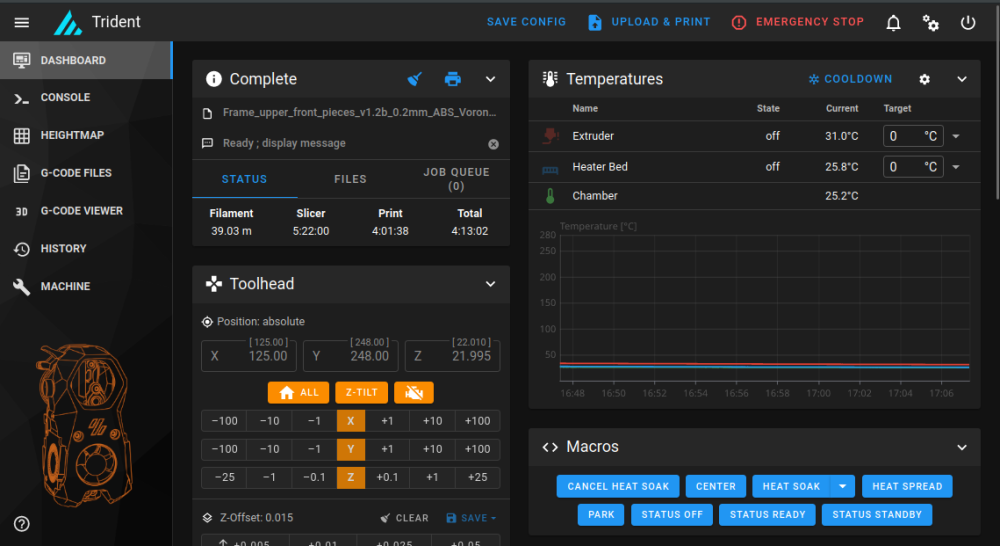Dismiss the Ready display message
The image size is (1000, 546).
(x=493, y=144)
